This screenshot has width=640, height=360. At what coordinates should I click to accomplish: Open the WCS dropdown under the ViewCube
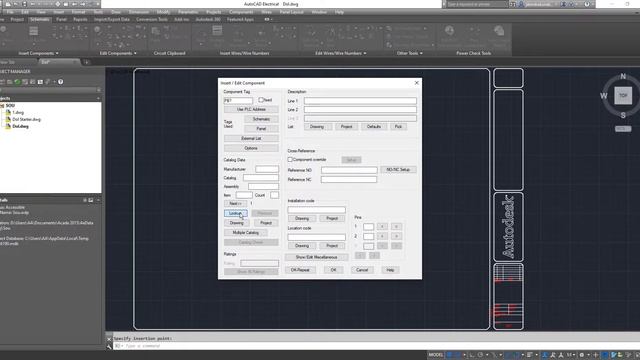point(623,129)
